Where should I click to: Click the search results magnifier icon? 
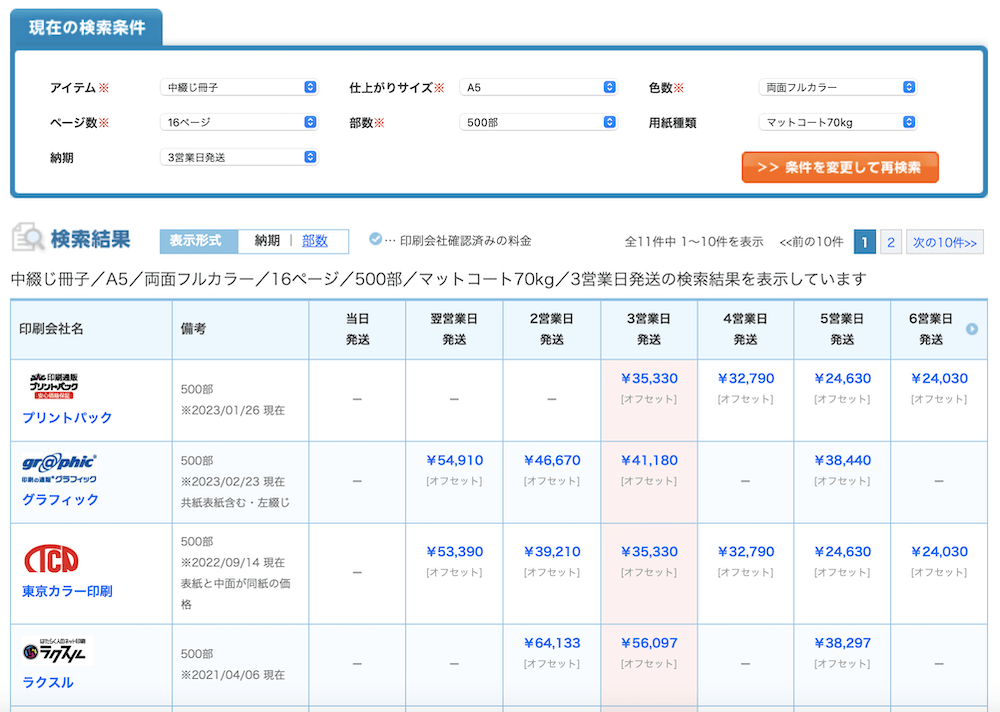(x=27, y=238)
